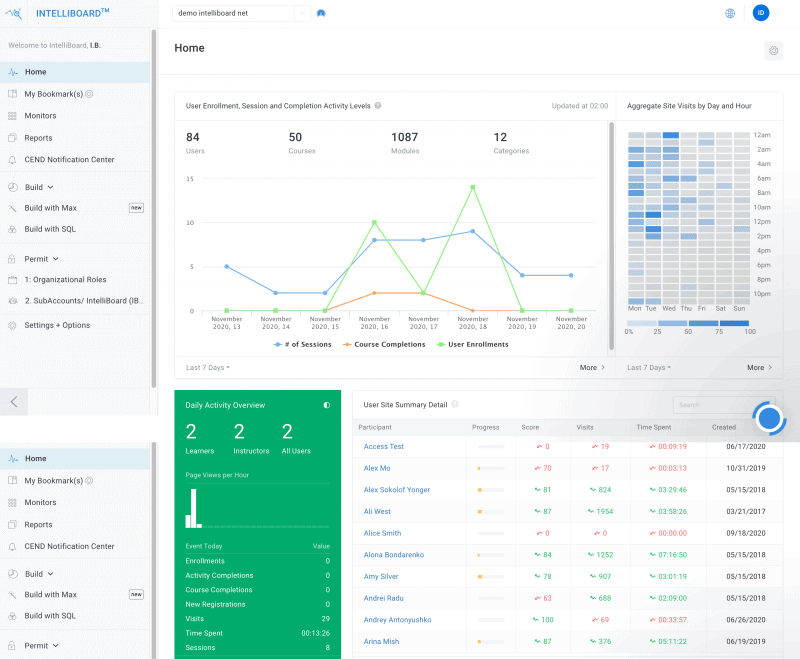This screenshot has width=800, height=659.
Task: Click darkest blue heatmap legend swatch near 100
Action: (x=734, y=323)
